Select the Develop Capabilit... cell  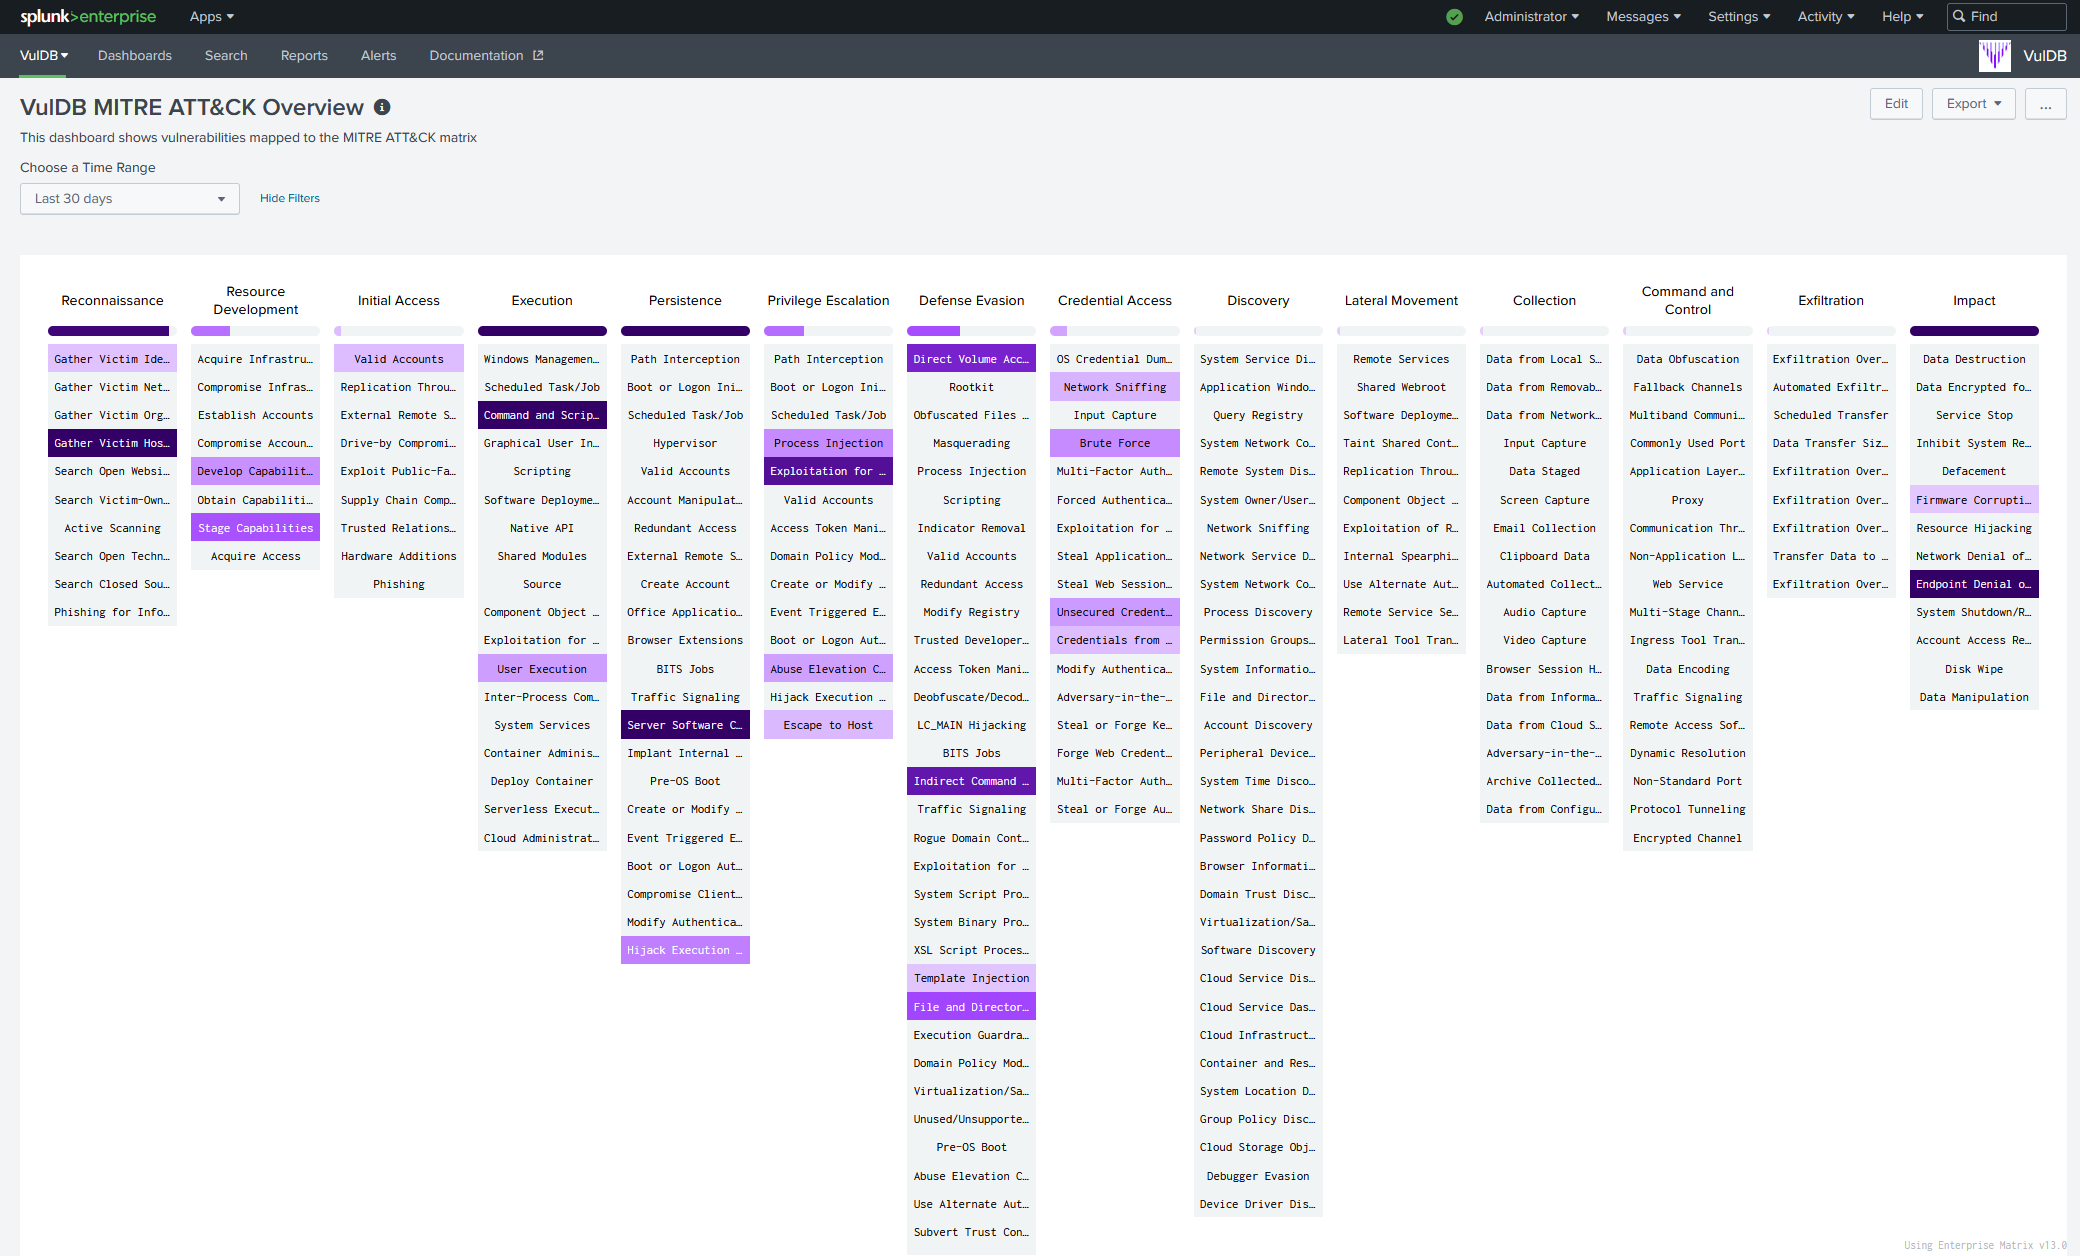pyautogui.click(x=255, y=471)
